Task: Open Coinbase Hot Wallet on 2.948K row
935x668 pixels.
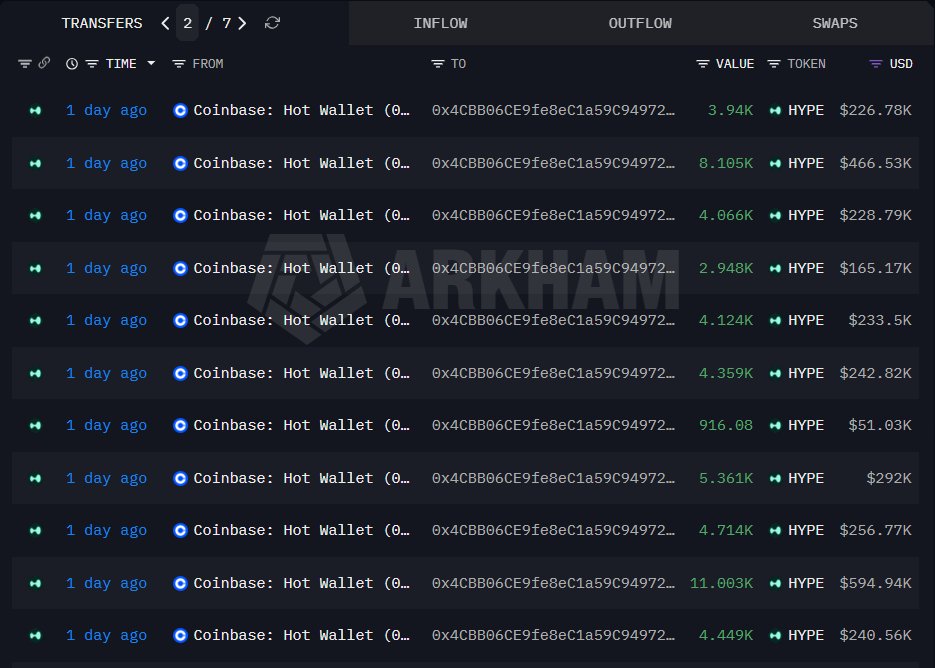Action: pyautogui.click(x=301, y=268)
